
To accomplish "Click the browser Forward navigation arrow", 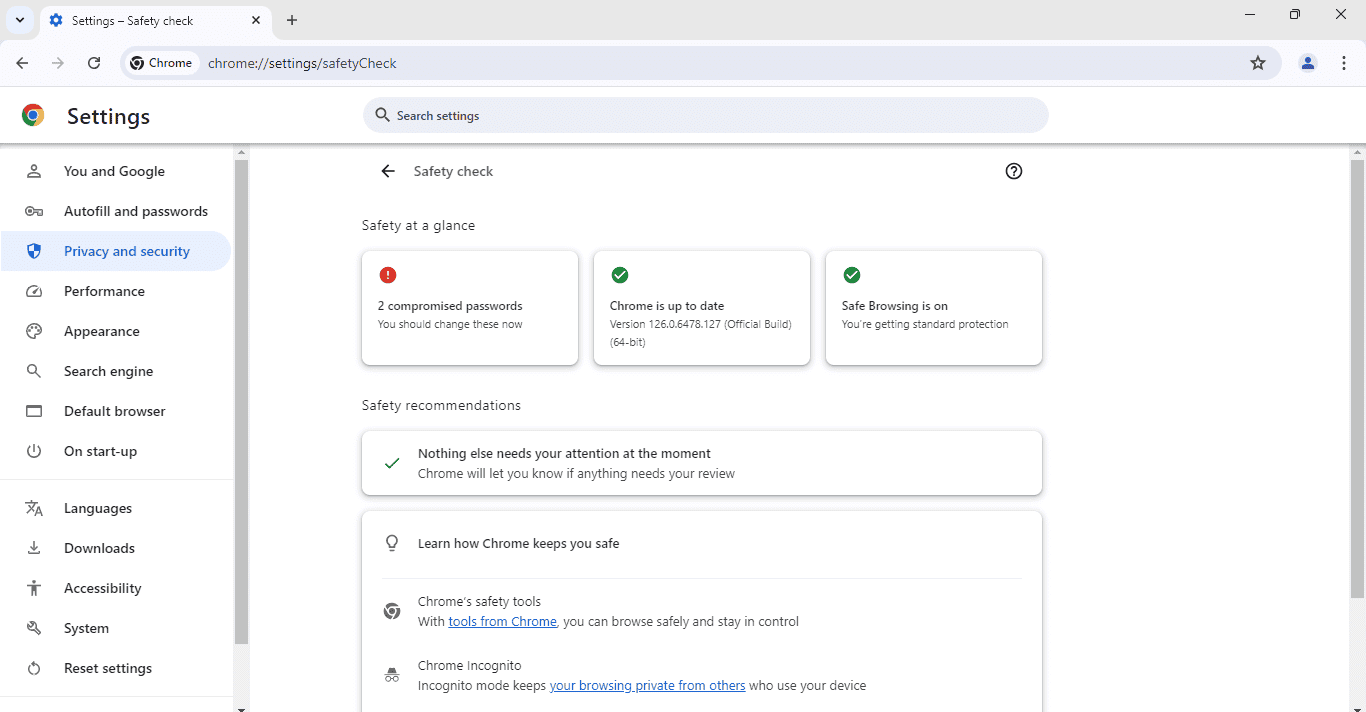I will pyautogui.click(x=58, y=63).
